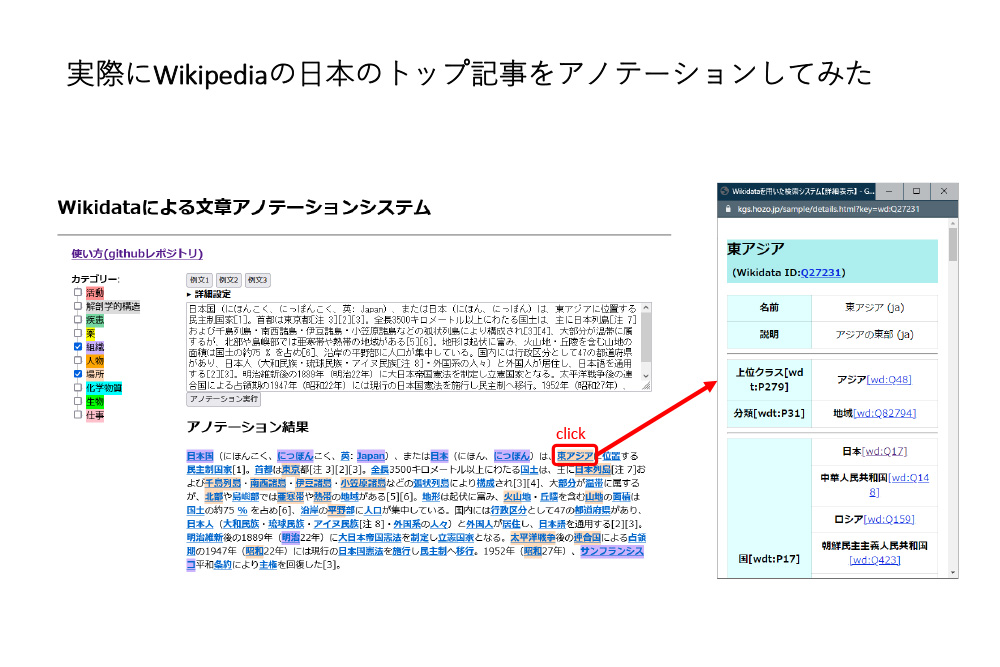Click the details window scrollbar down arrow
Screen dimensions: 1000x667
pyautogui.click(x=953, y=573)
